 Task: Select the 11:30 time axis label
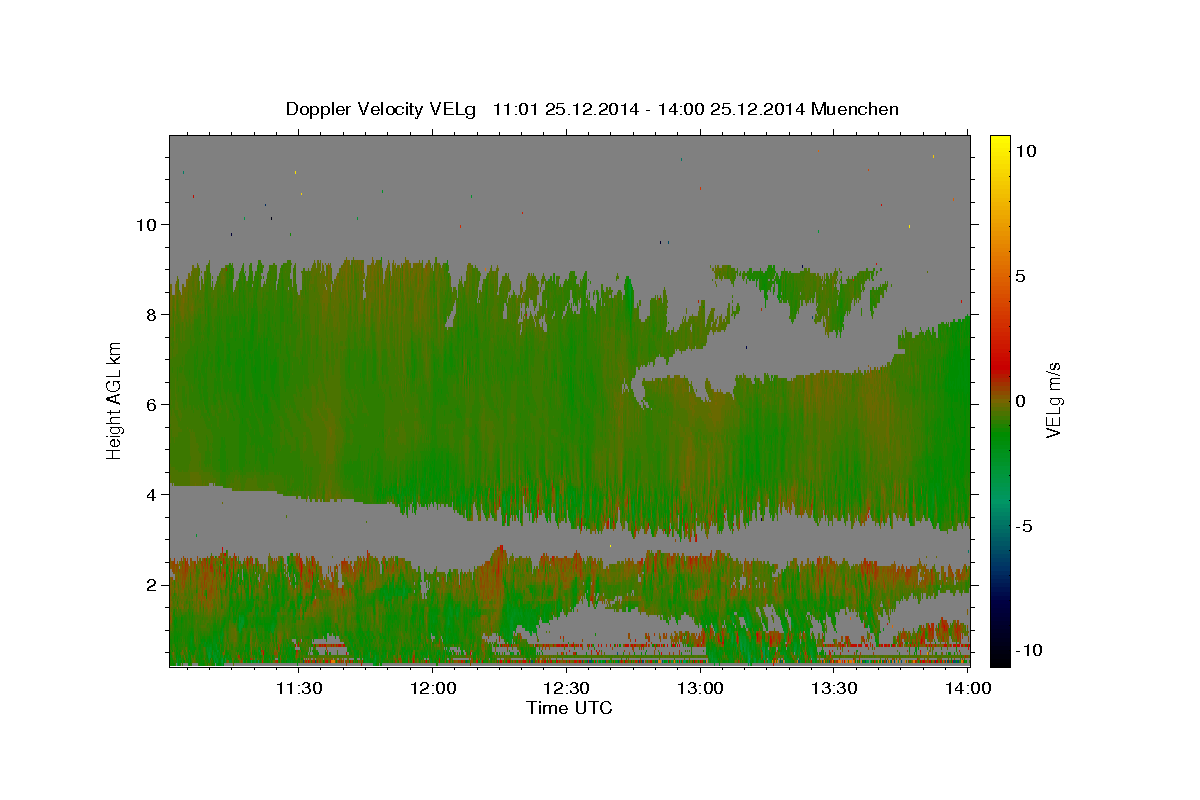(299, 687)
